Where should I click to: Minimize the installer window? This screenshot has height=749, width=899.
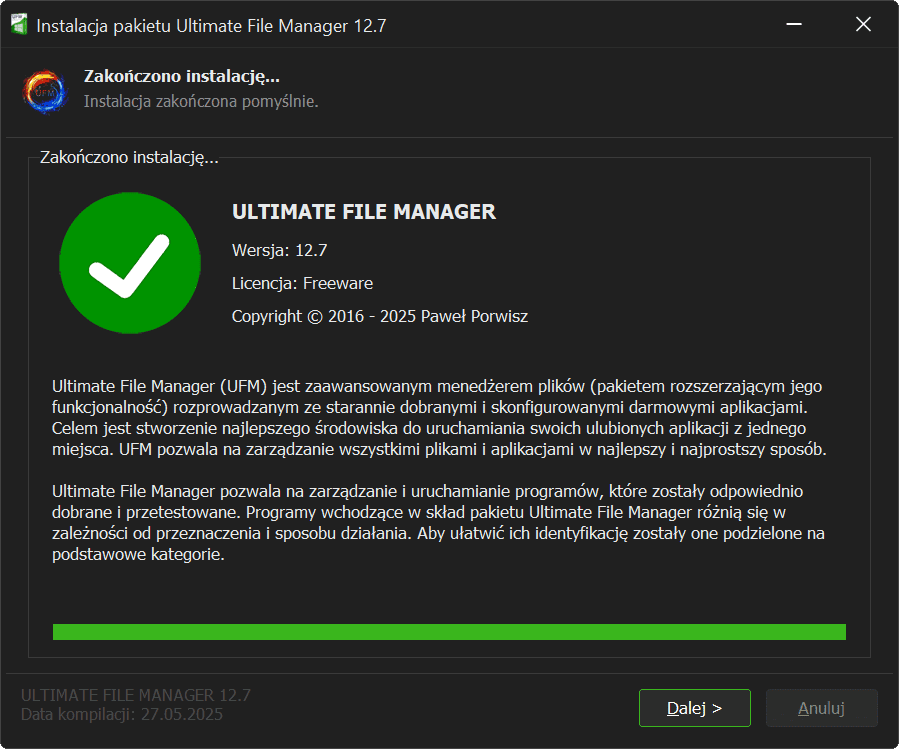[794, 25]
